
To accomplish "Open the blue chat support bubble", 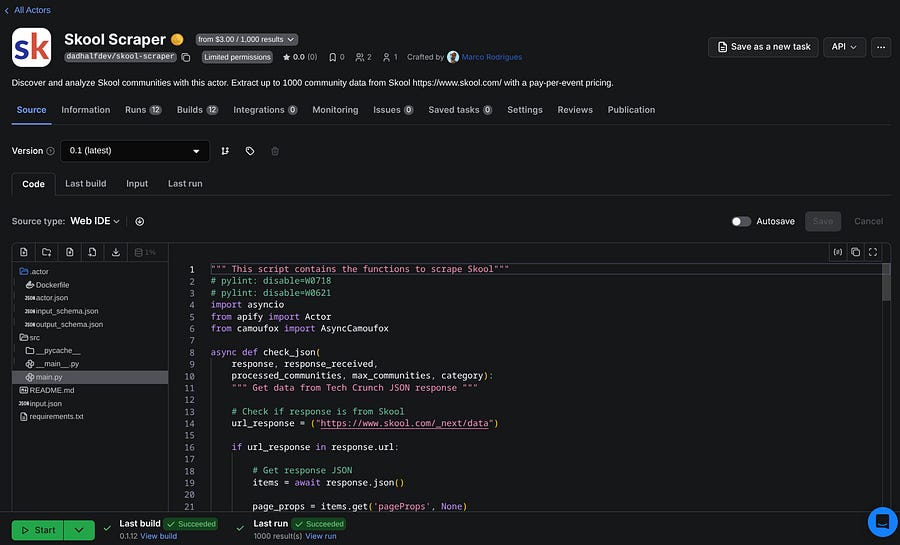I will pos(881,521).
